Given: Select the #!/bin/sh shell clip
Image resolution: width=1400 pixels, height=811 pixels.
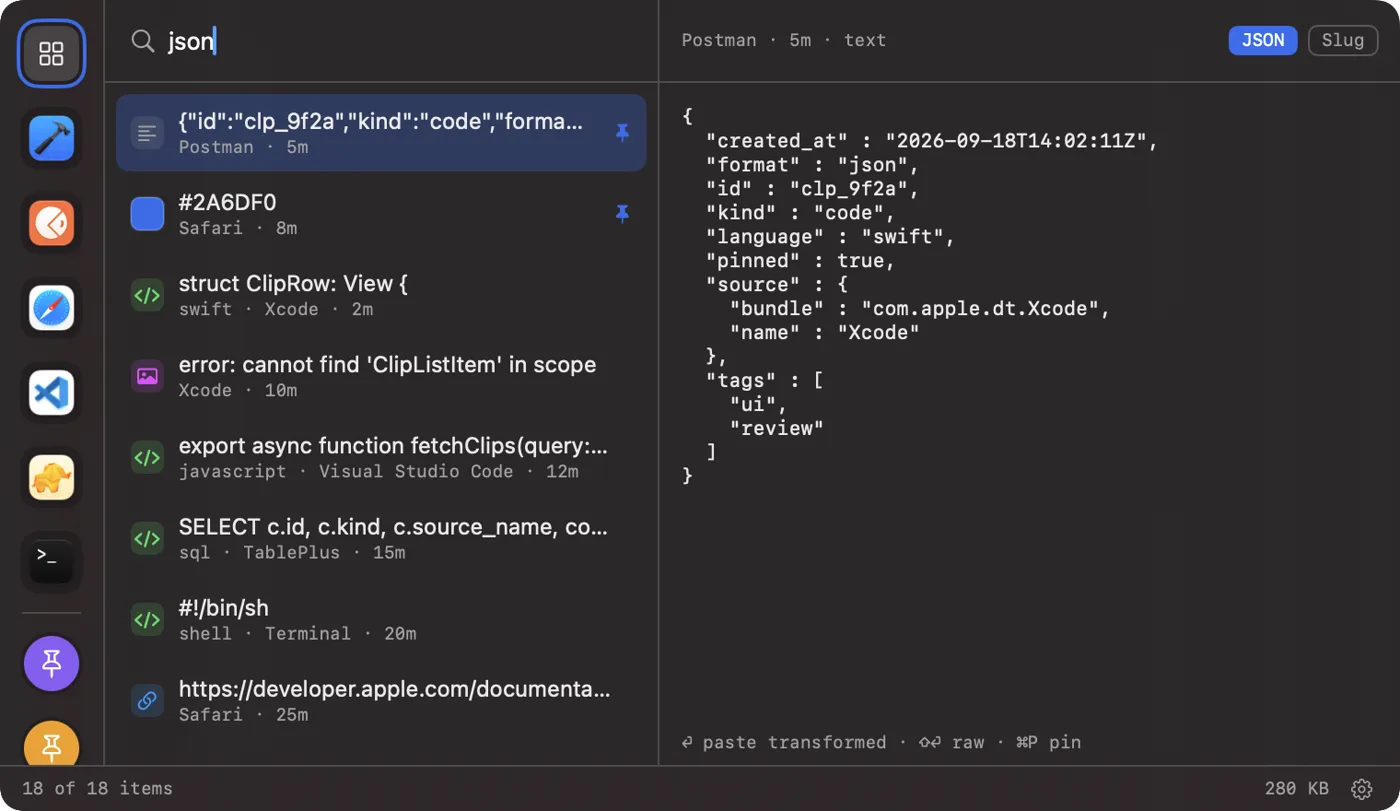Looking at the screenshot, I should [x=381, y=619].
